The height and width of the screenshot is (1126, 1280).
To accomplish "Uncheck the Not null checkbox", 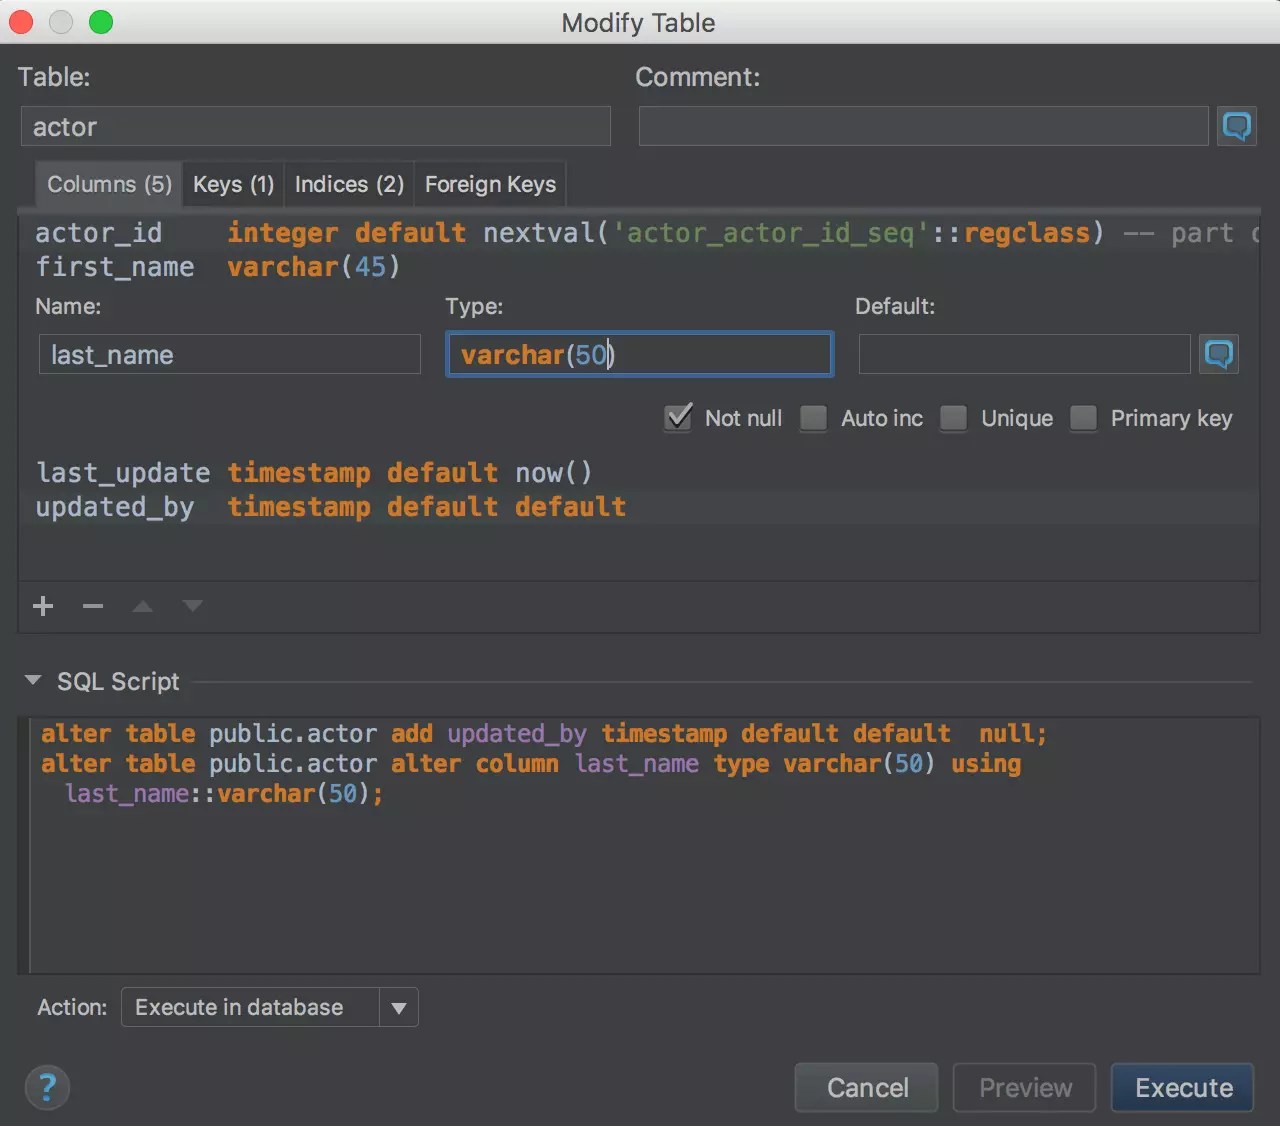I will tap(678, 418).
